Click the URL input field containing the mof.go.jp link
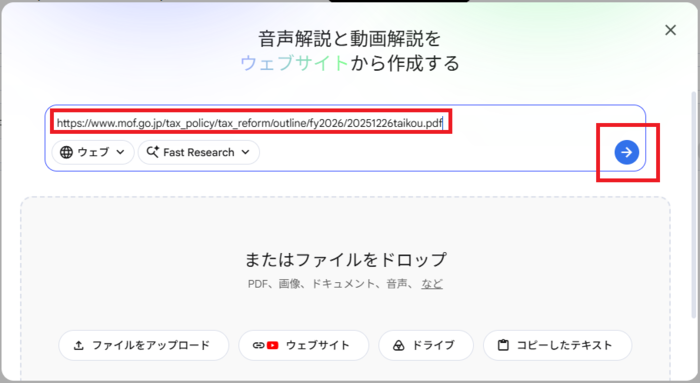 250,123
